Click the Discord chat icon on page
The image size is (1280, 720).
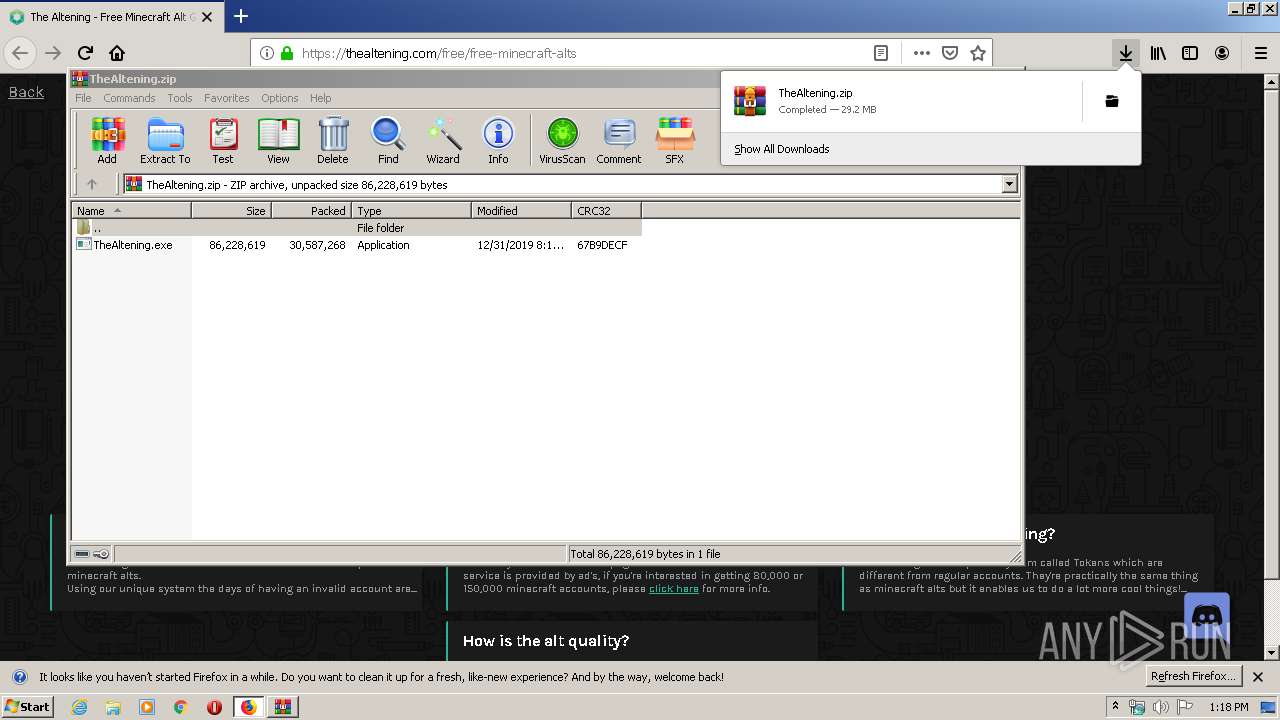(x=1206, y=616)
